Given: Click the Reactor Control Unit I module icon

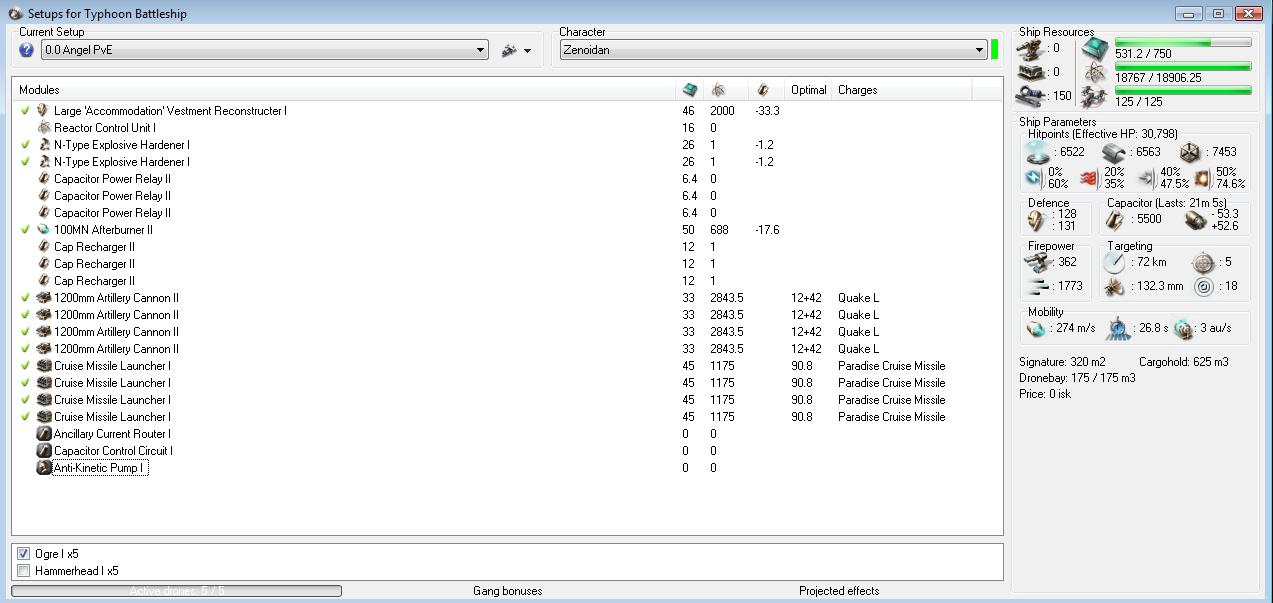Looking at the screenshot, I should click(x=43, y=128).
